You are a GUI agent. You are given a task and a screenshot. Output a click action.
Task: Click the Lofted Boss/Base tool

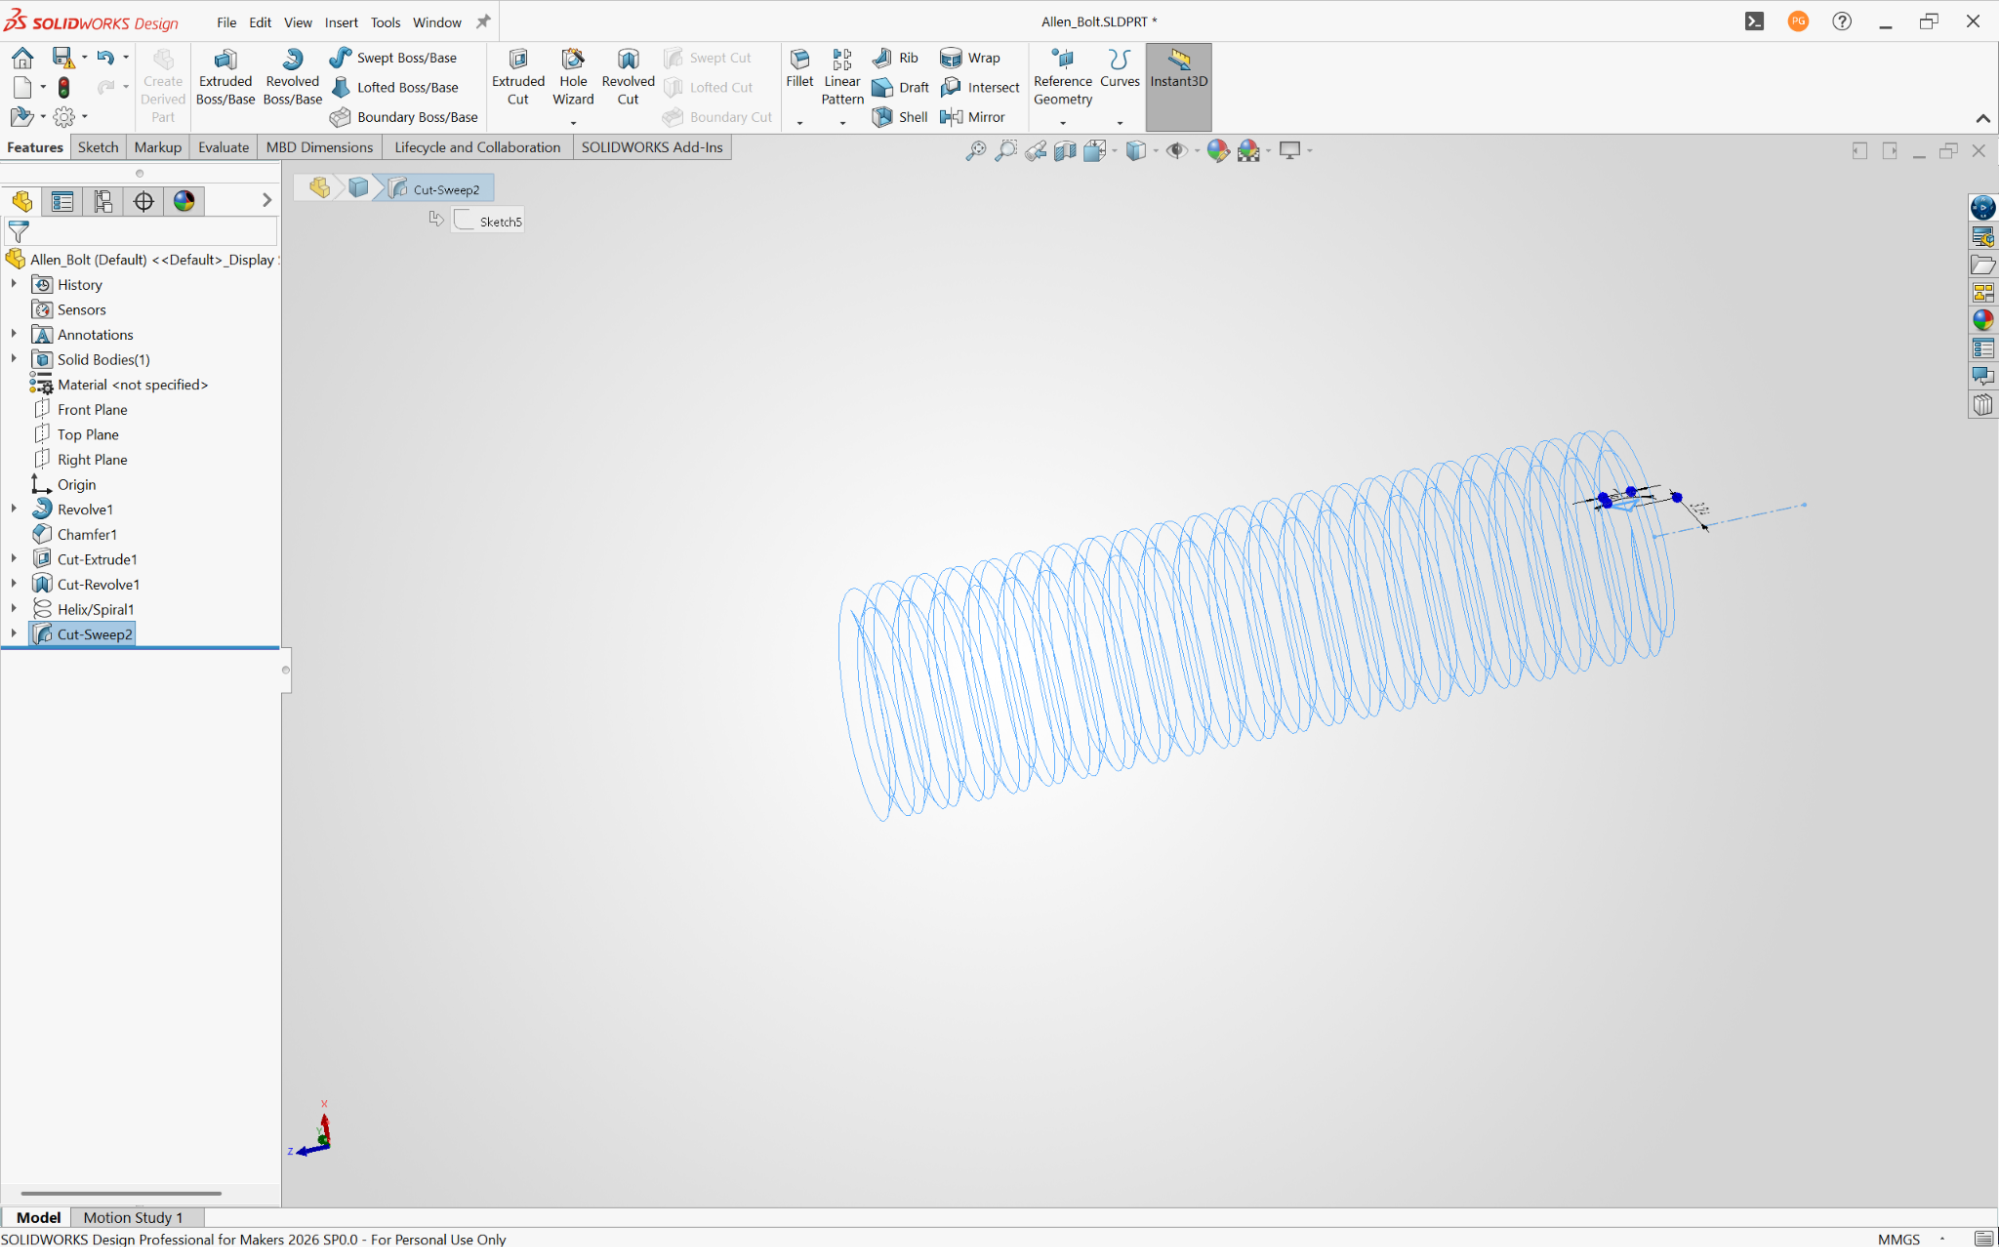(x=394, y=88)
